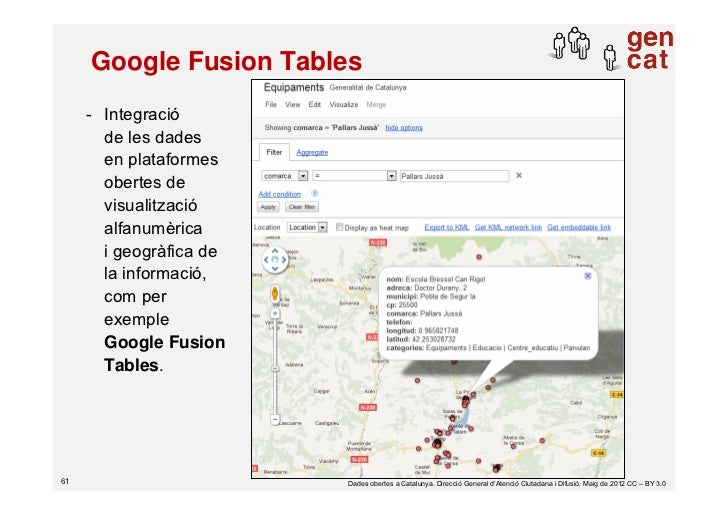Click the map zoom slider handle
The width and height of the screenshot is (728, 515).
[x=275, y=369]
